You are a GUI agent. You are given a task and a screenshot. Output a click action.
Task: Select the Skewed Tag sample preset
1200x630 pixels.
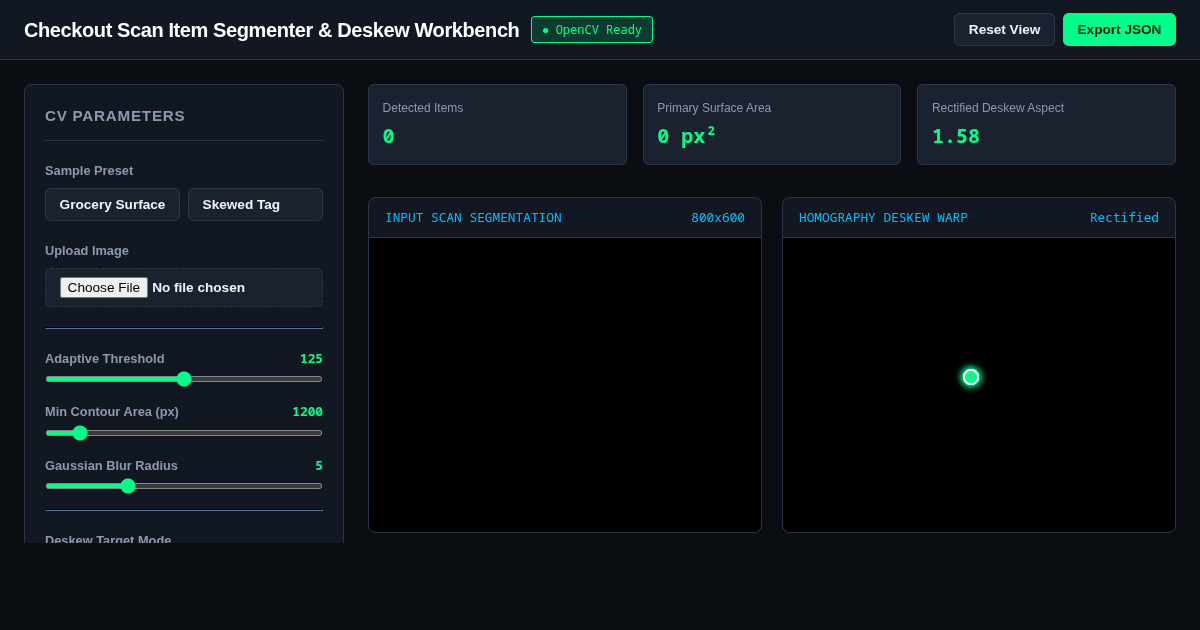click(x=255, y=205)
